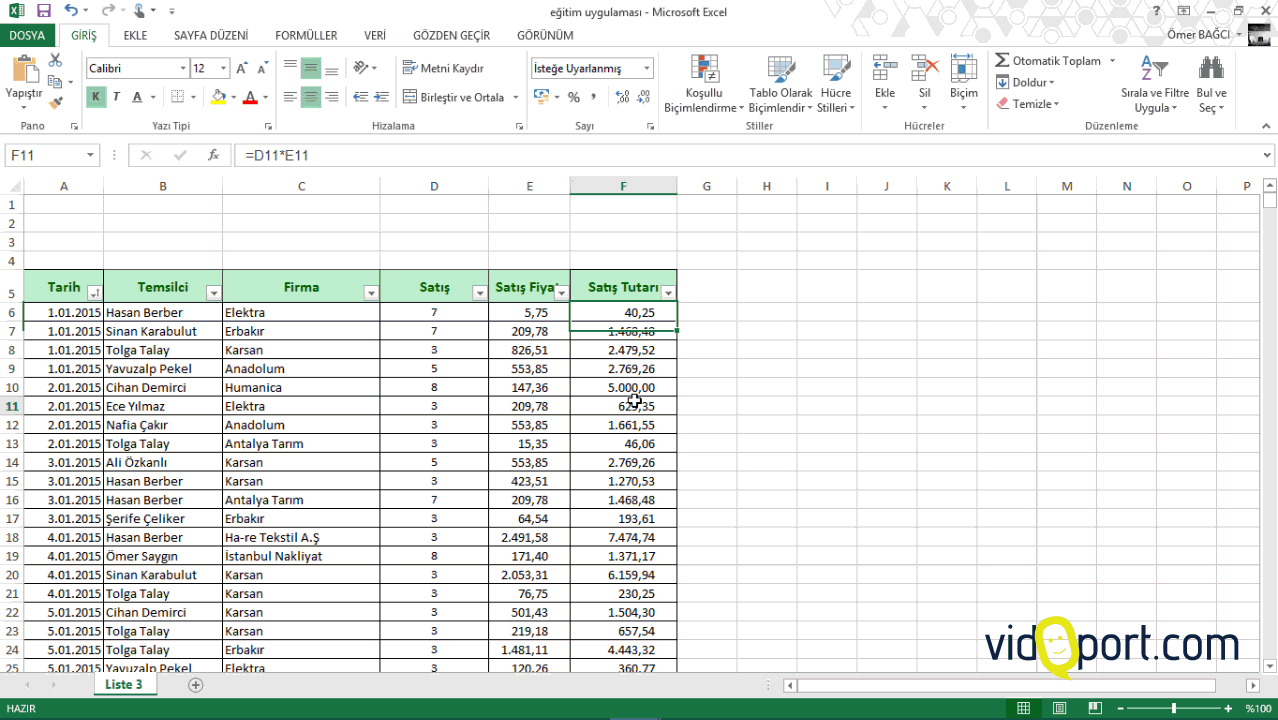Viewport: 1278px width, 720px height.
Task: Open the Calibri font name dropdown
Action: [183, 68]
